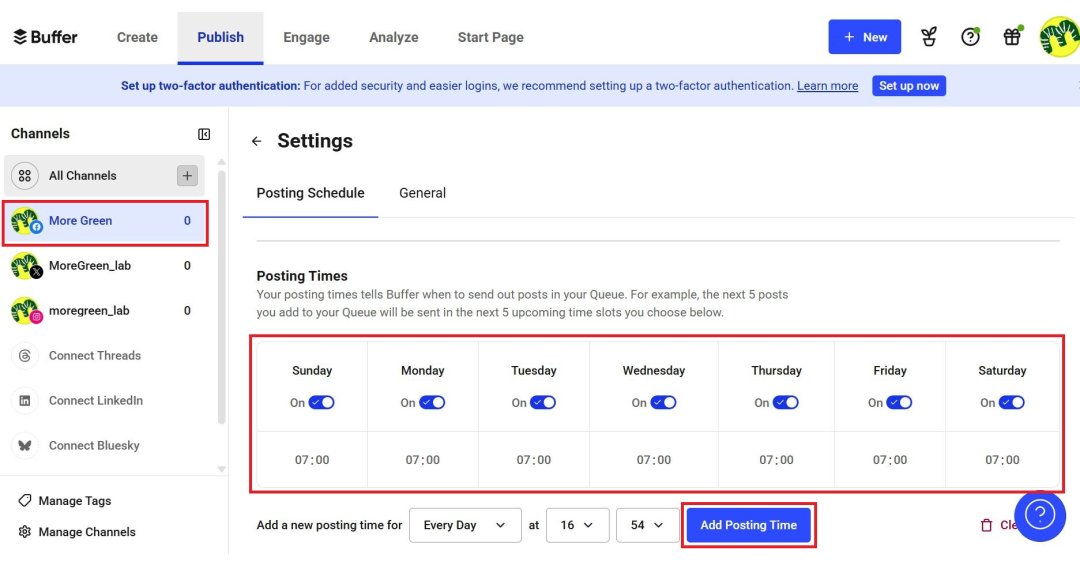Switch to the General settings tab
This screenshot has width=1080, height=566.
tap(422, 193)
